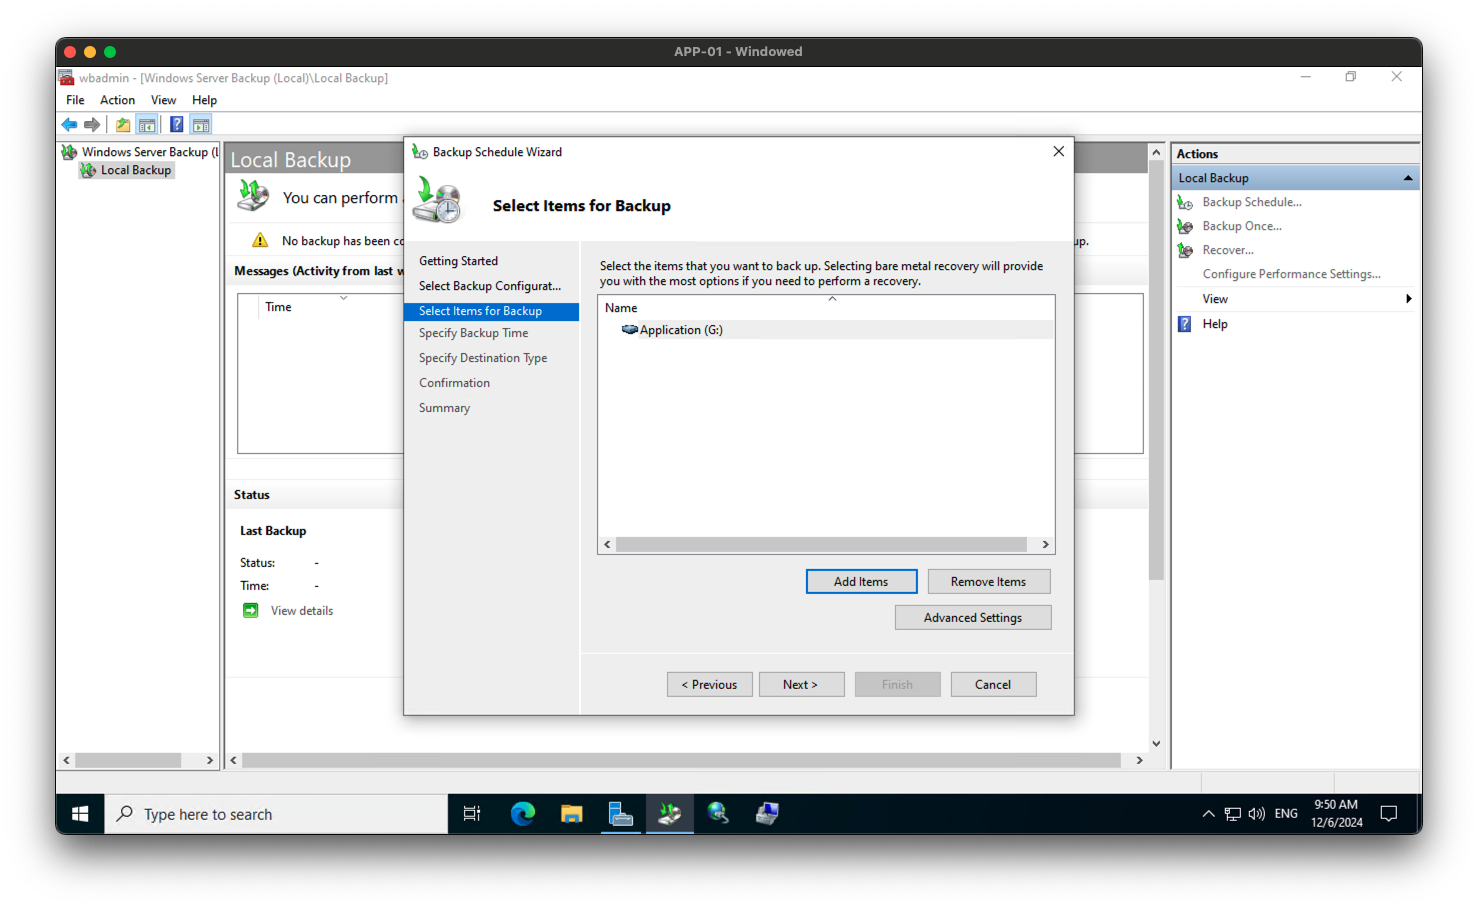Open the blue Help question mark toolbar icon
This screenshot has width=1478, height=908.
(176, 123)
